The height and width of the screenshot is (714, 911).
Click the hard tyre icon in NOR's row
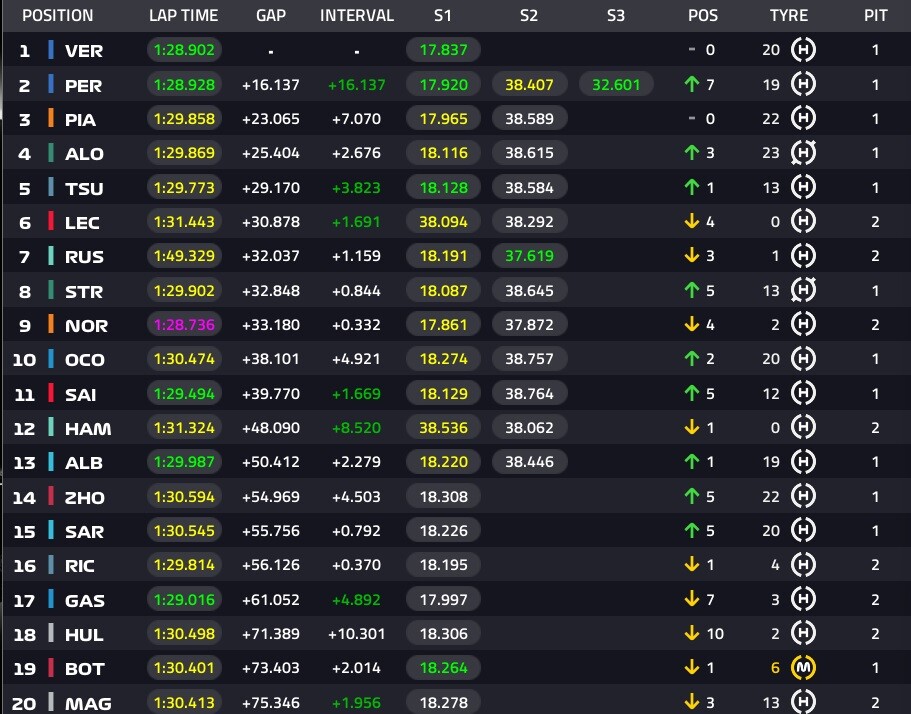pos(803,325)
